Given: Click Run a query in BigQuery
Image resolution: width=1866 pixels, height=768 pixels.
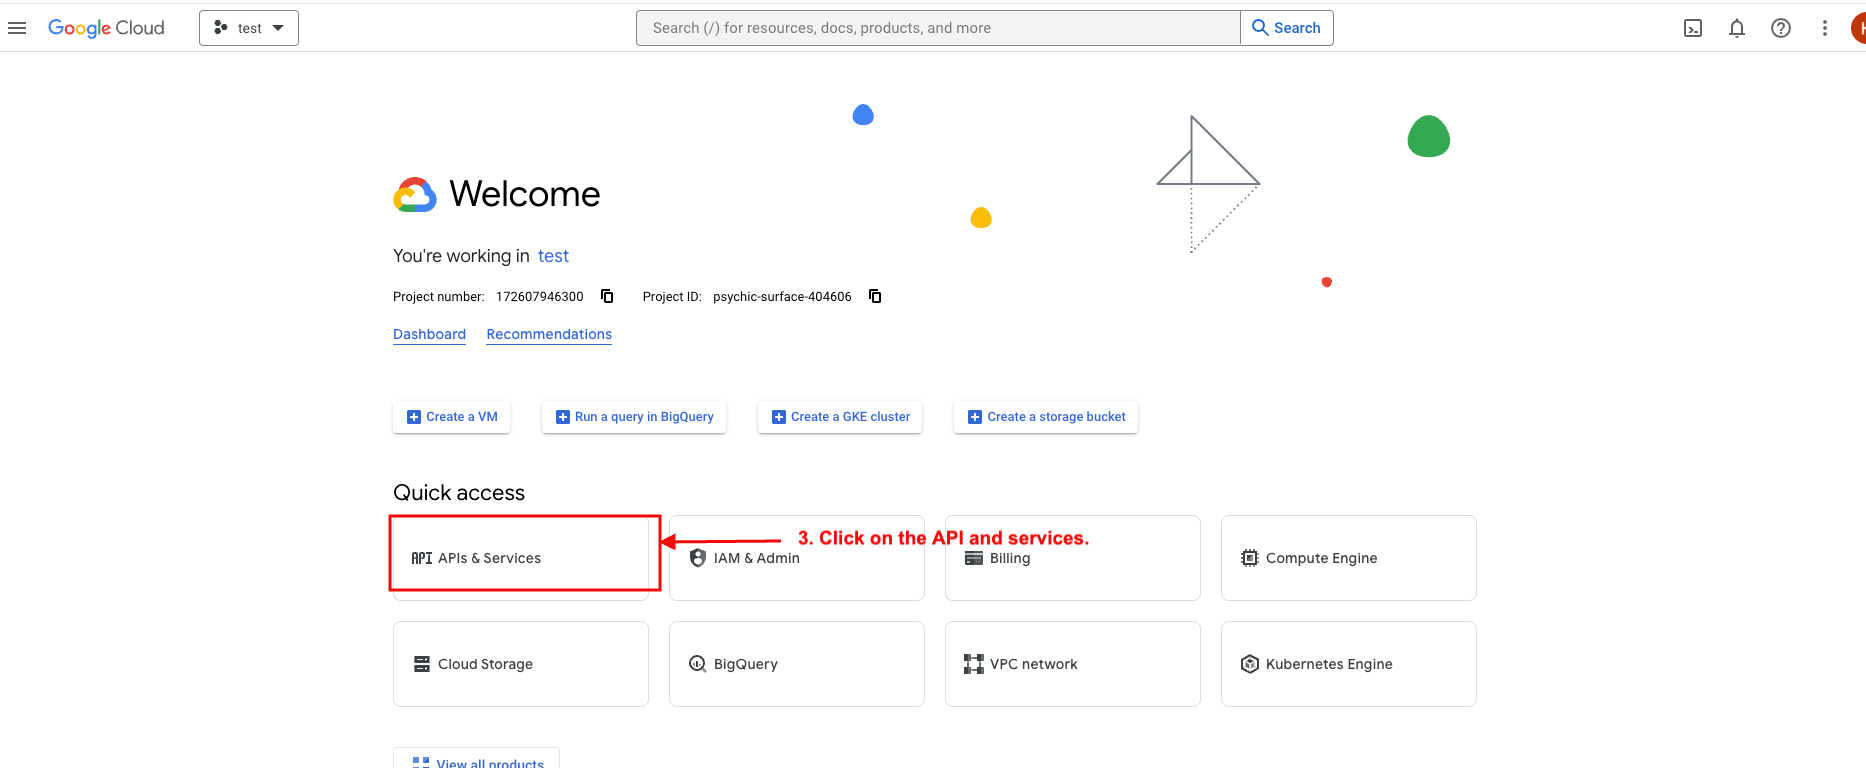Looking at the screenshot, I should coord(634,417).
